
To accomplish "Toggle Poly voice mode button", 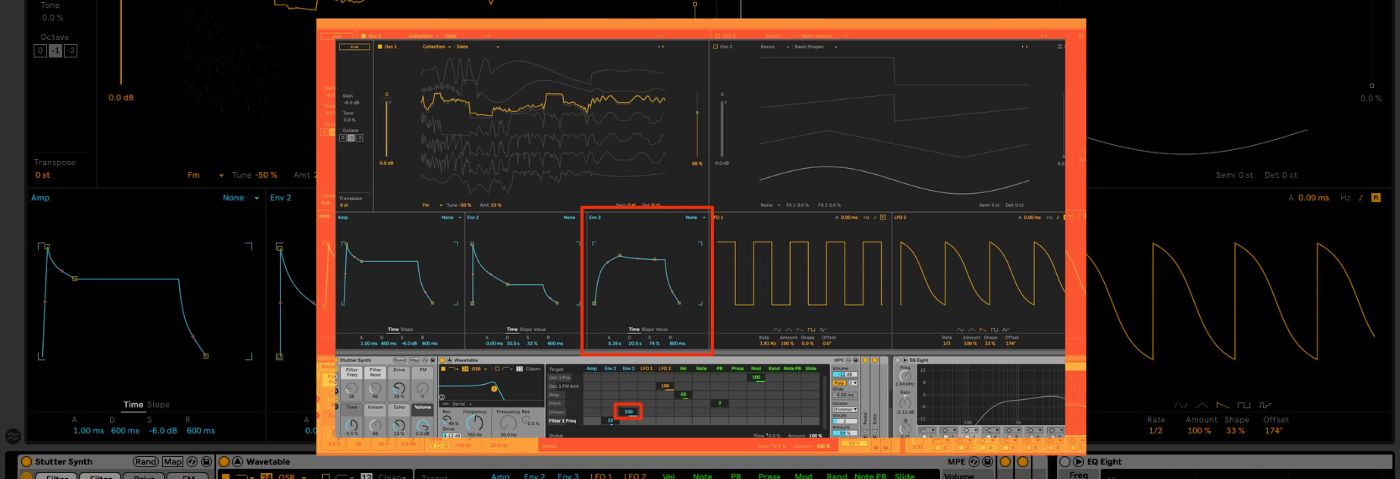I will tap(839, 383).
